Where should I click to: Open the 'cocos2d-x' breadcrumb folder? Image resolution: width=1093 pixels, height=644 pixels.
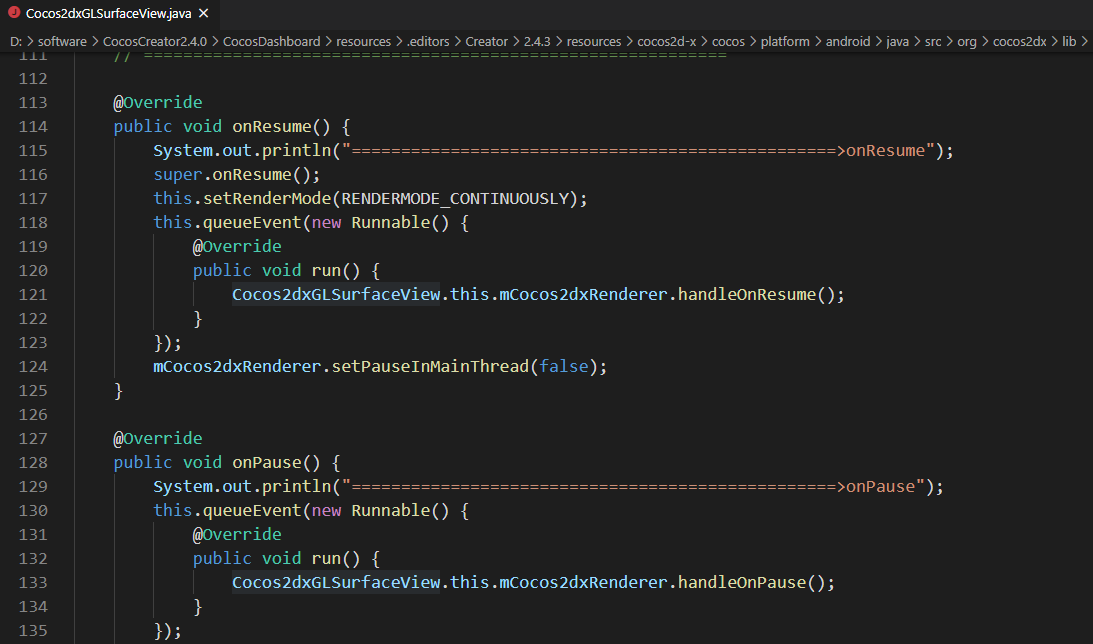666,42
